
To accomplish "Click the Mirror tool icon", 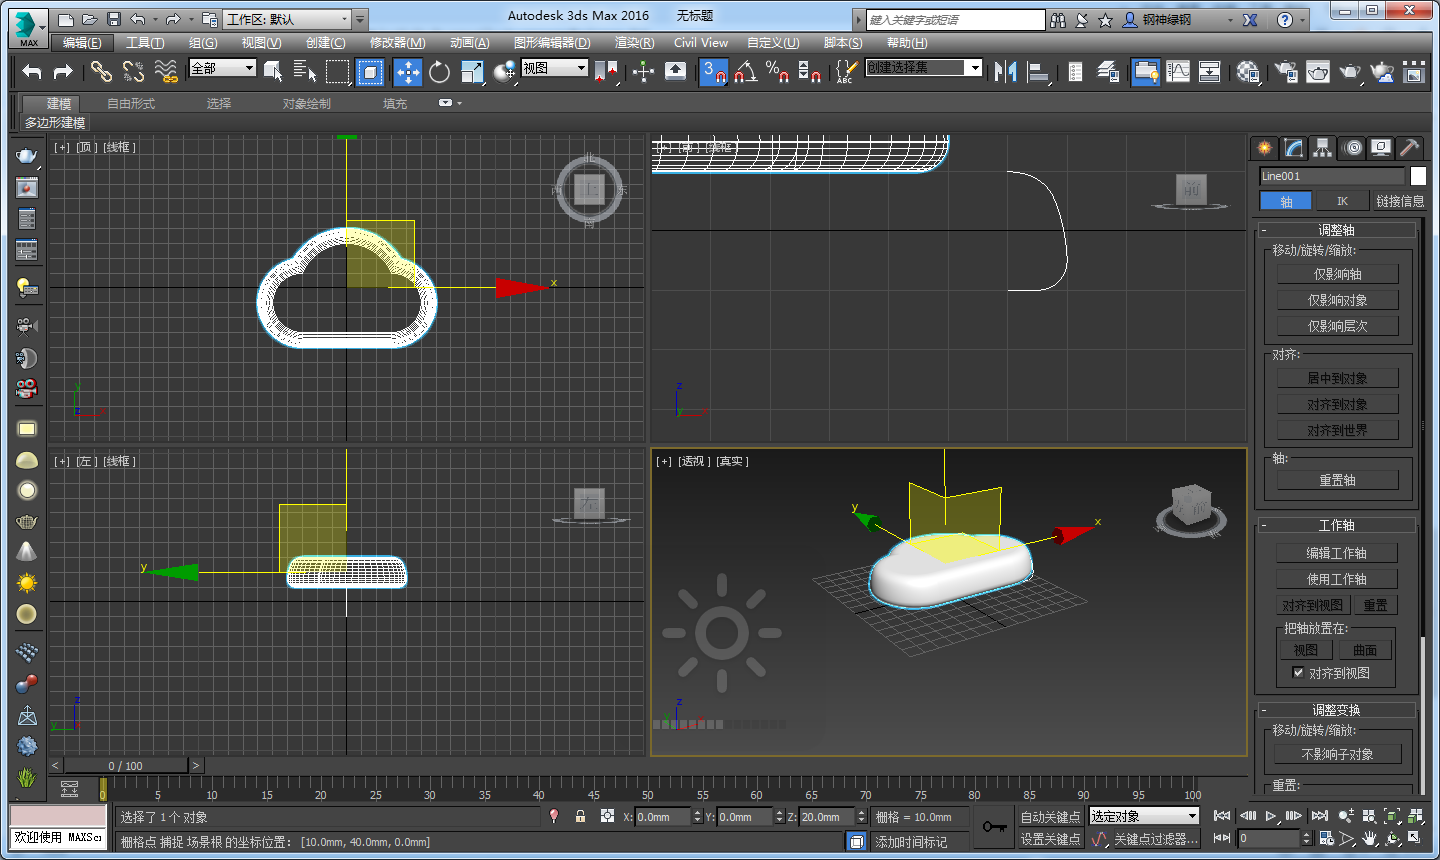I will (1006, 71).
